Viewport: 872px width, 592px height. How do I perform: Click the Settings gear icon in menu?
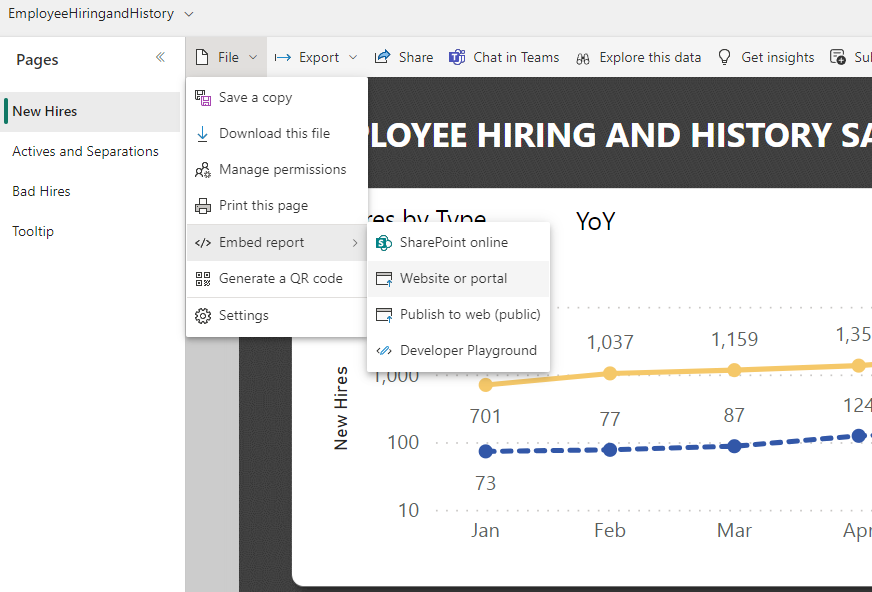click(203, 316)
